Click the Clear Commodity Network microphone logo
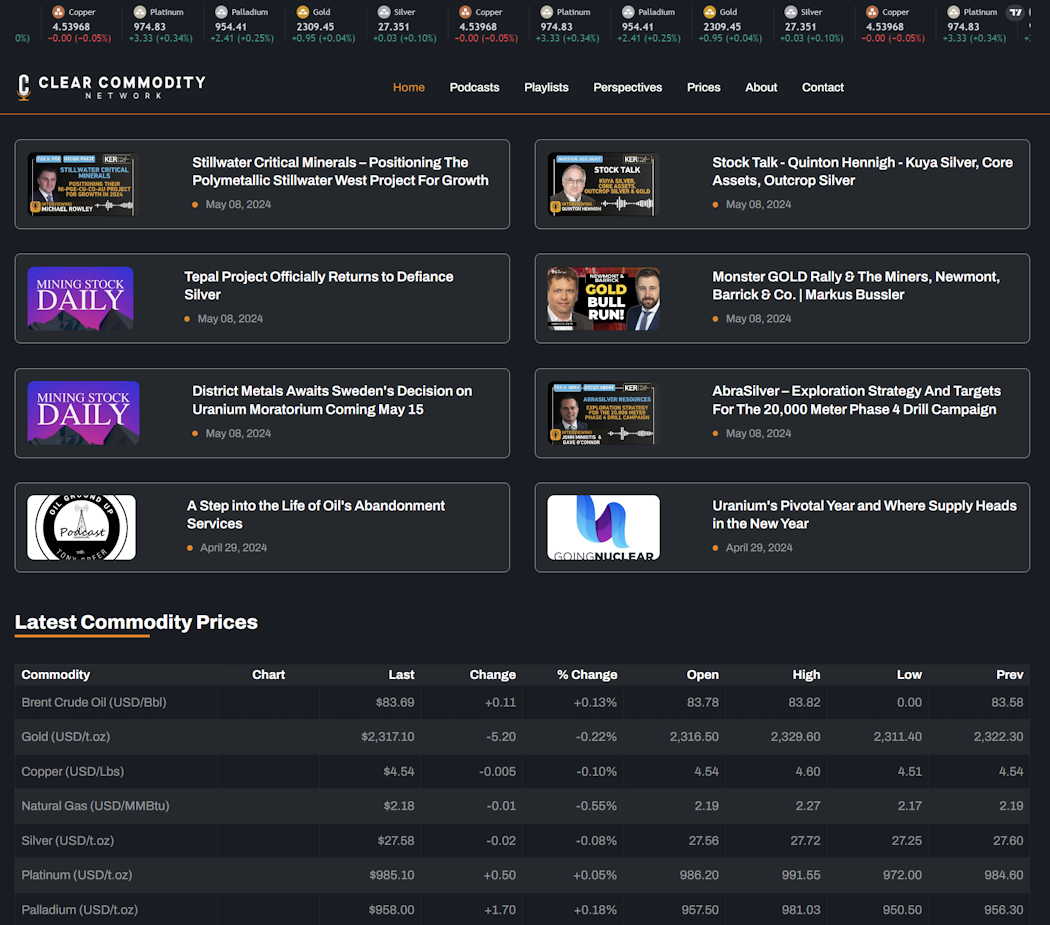The height and width of the screenshot is (925, 1050). (x=24, y=87)
